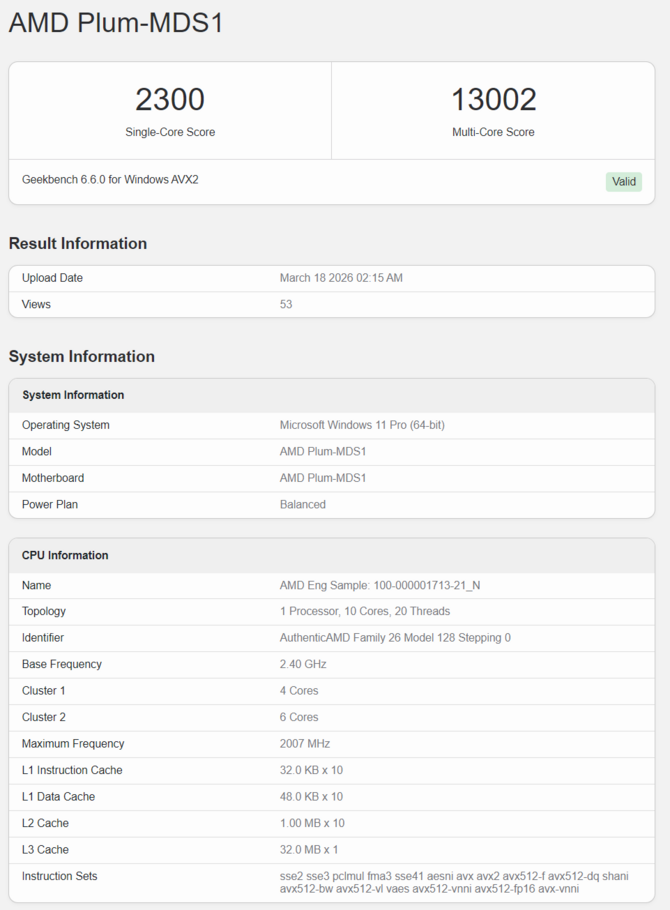Click the Multi-Core Score label

coord(494,132)
